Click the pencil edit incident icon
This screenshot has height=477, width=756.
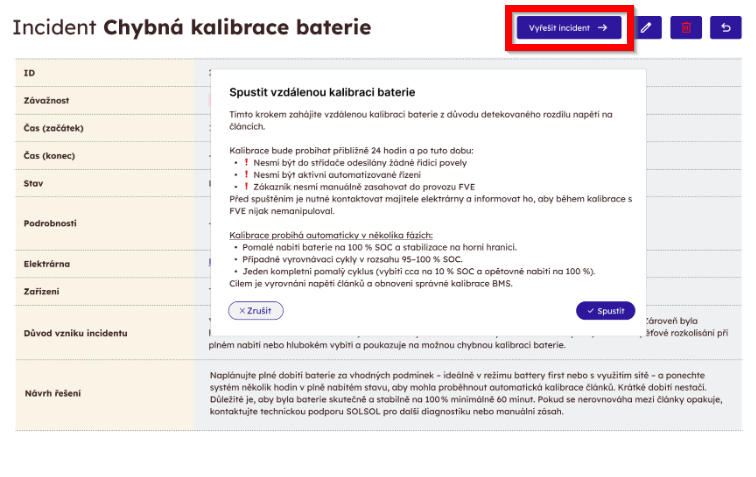coord(646,27)
